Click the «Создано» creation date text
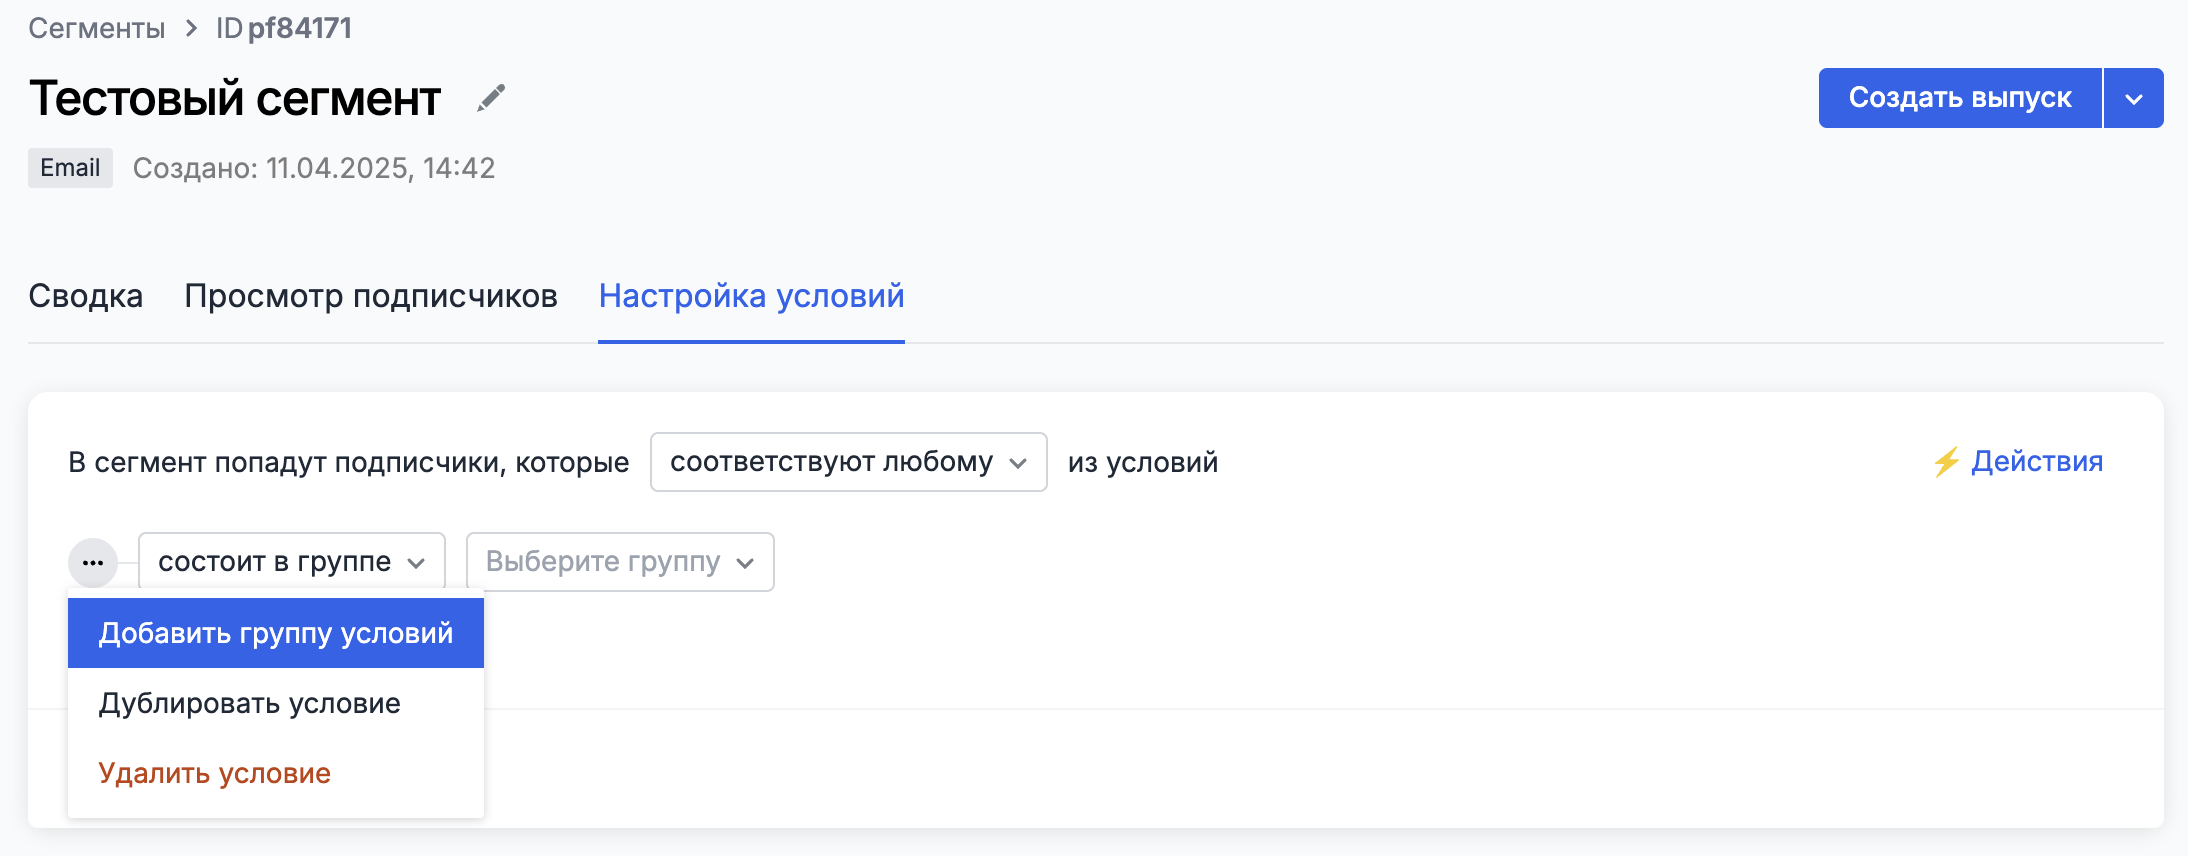Viewport: 2188px width, 856px height. pyautogui.click(x=314, y=168)
